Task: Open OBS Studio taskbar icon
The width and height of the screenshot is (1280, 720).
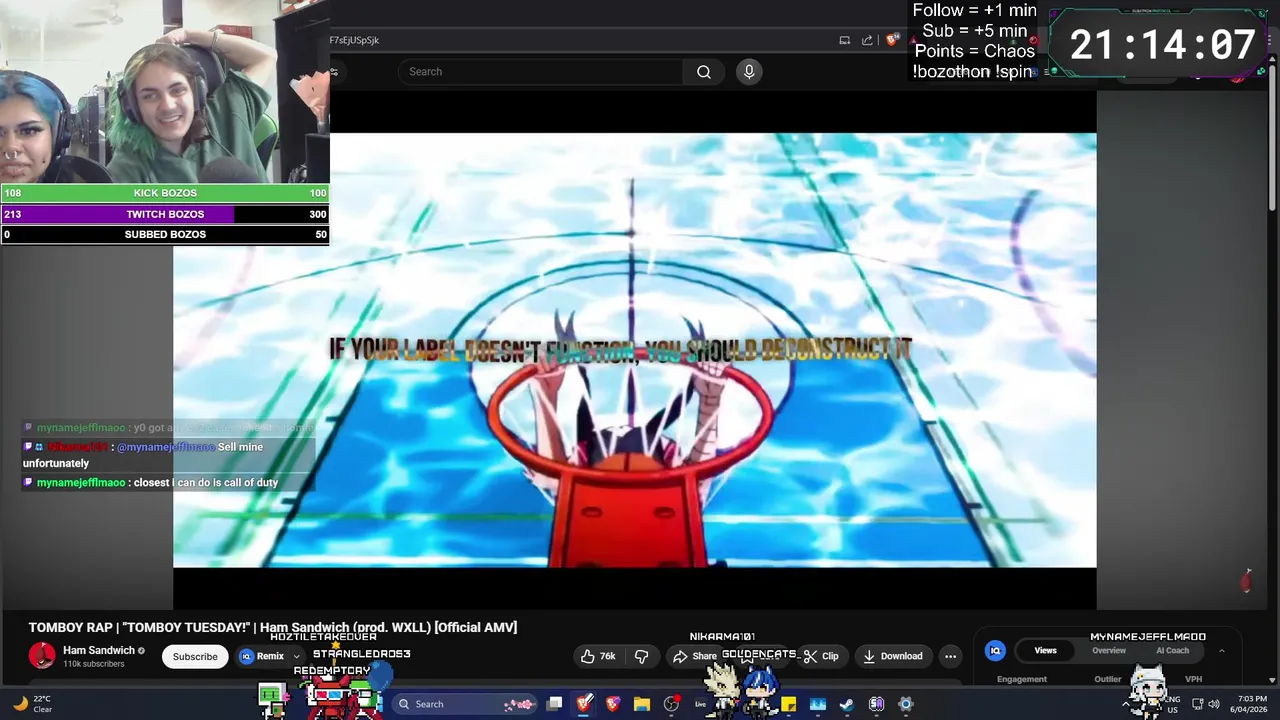Action: pyautogui.click(x=672, y=704)
